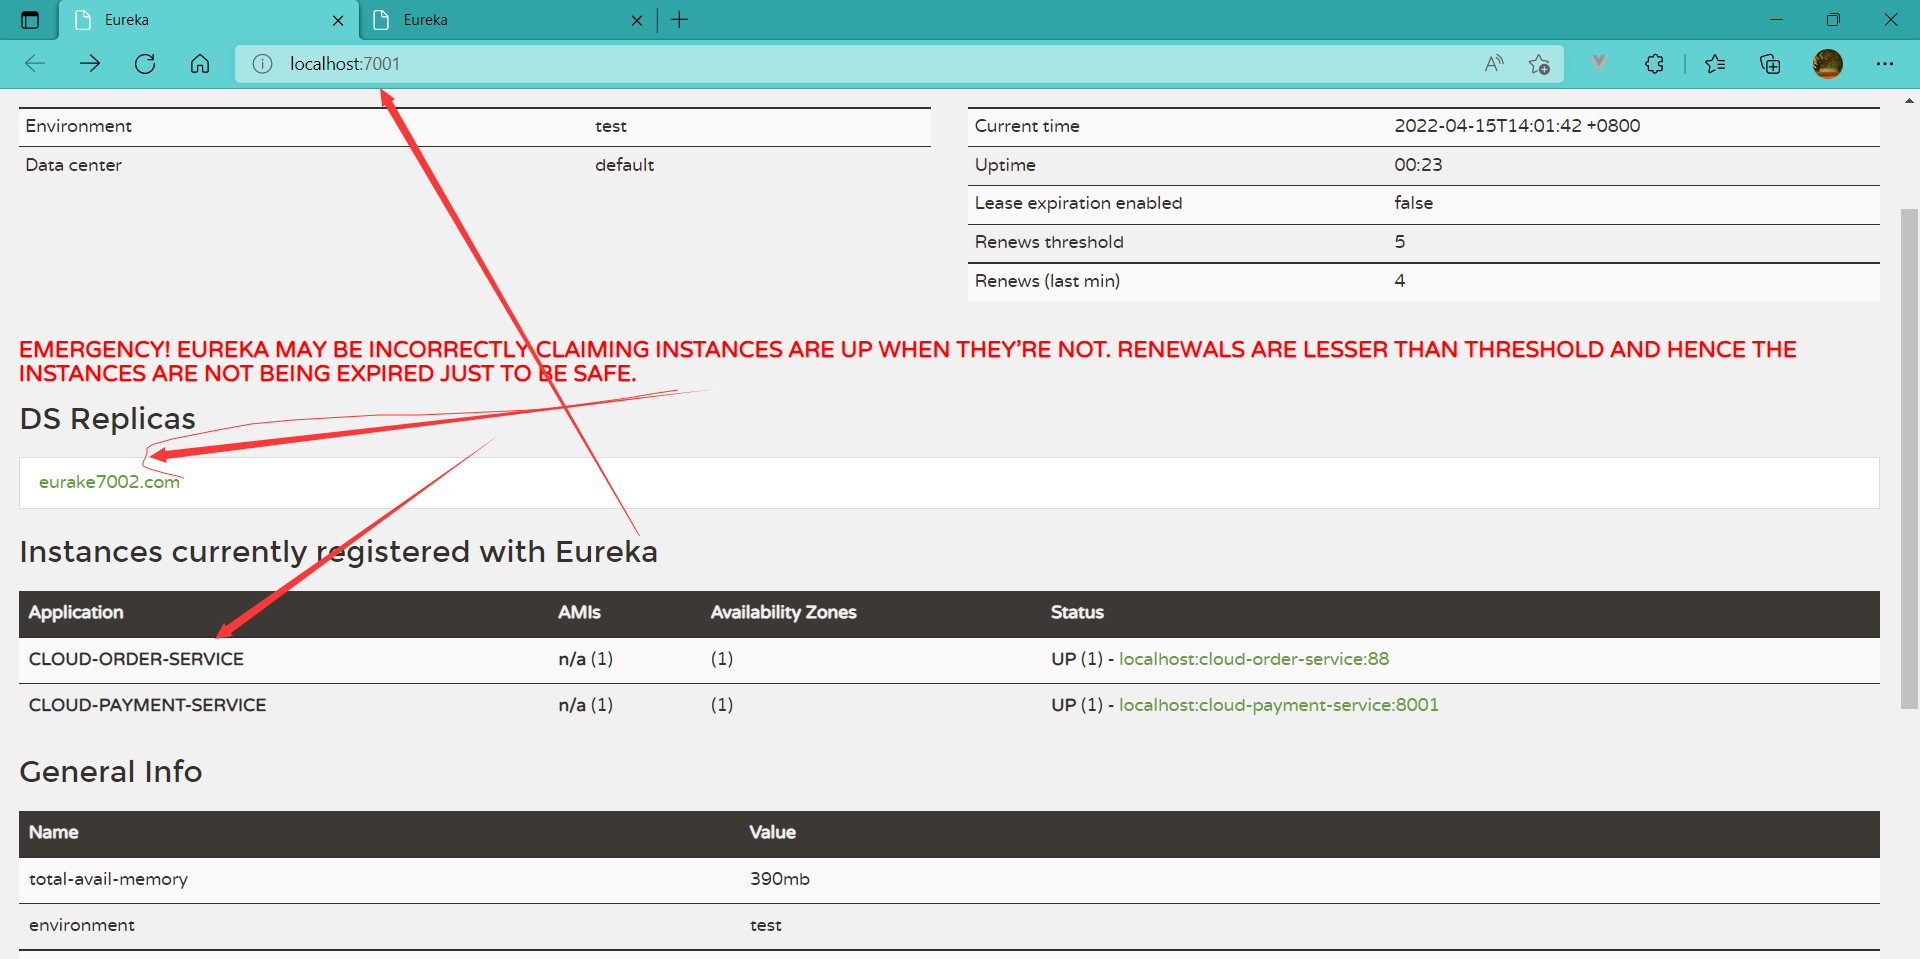The height and width of the screenshot is (959, 1920).
Task: Click the Renews threshold label
Action: [x=1049, y=242]
